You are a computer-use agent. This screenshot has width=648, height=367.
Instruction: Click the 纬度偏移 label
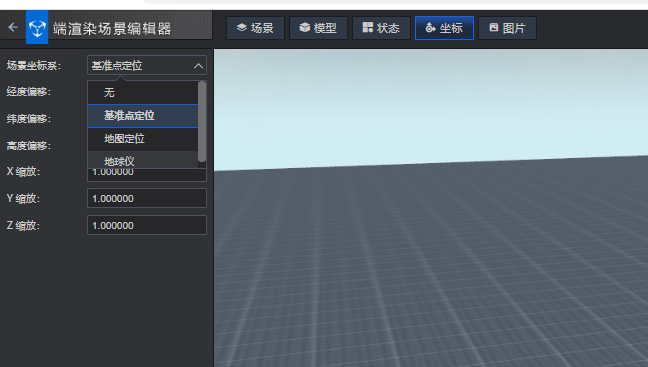pyautogui.click(x=29, y=119)
